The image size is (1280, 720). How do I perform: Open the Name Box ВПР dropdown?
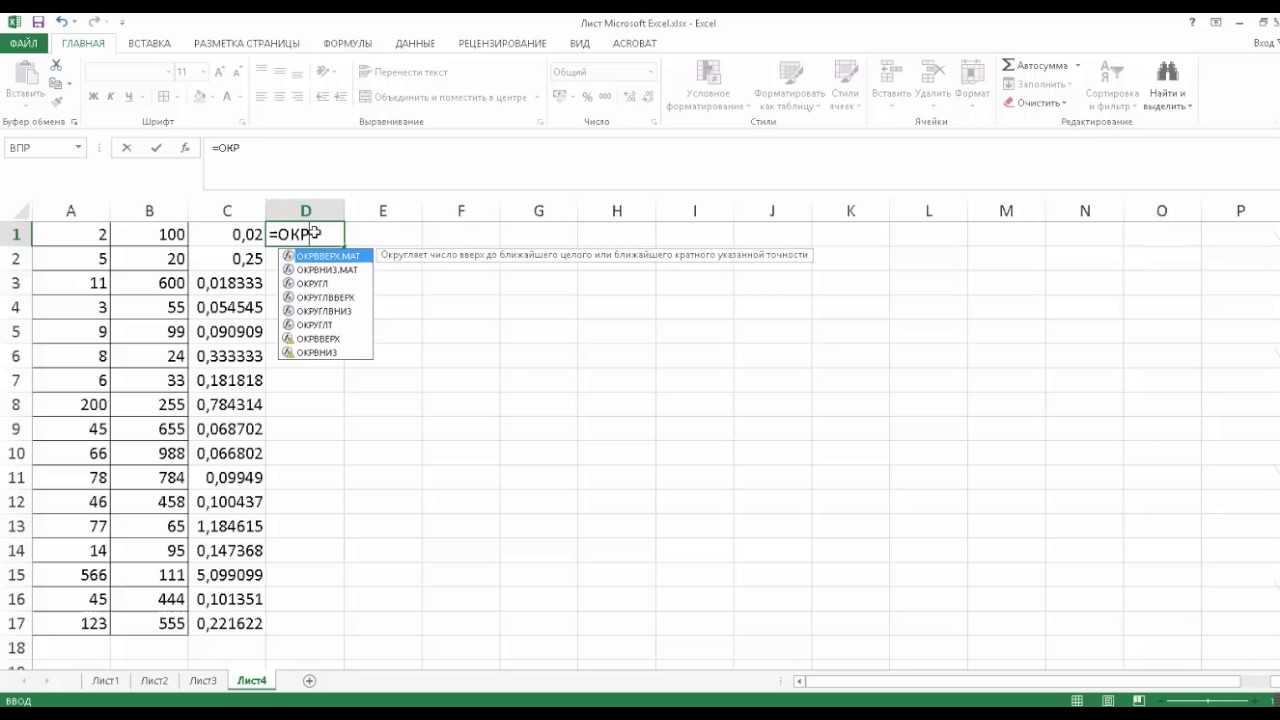pyautogui.click(x=77, y=148)
